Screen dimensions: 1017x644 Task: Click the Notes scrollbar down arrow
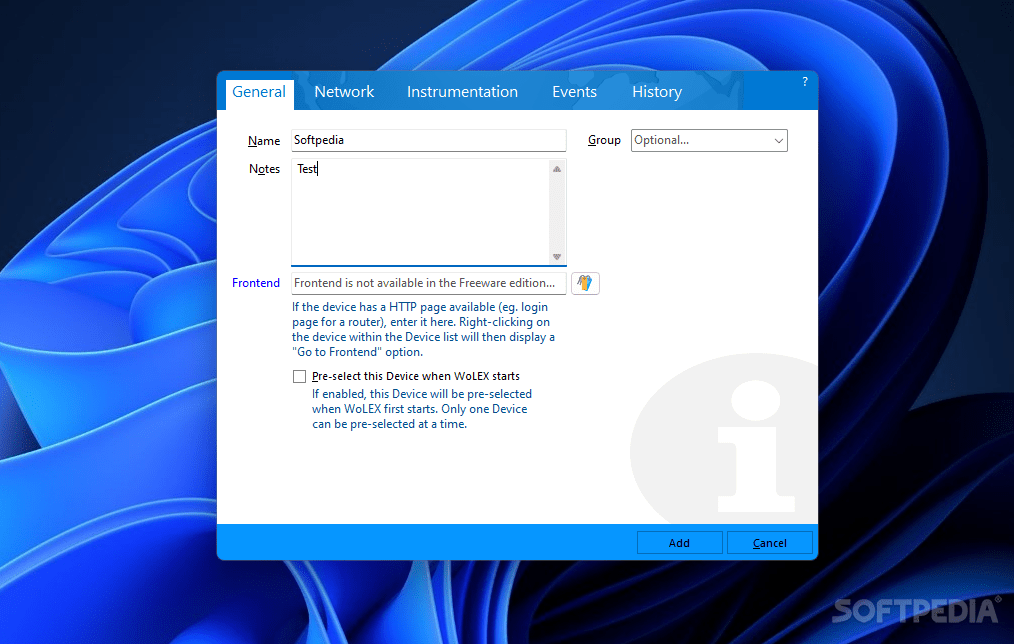[557, 257]
